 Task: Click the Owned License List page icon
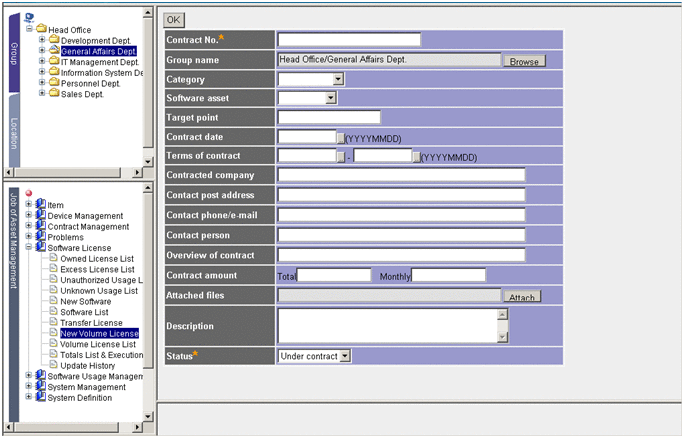click(x=54, y=259)
